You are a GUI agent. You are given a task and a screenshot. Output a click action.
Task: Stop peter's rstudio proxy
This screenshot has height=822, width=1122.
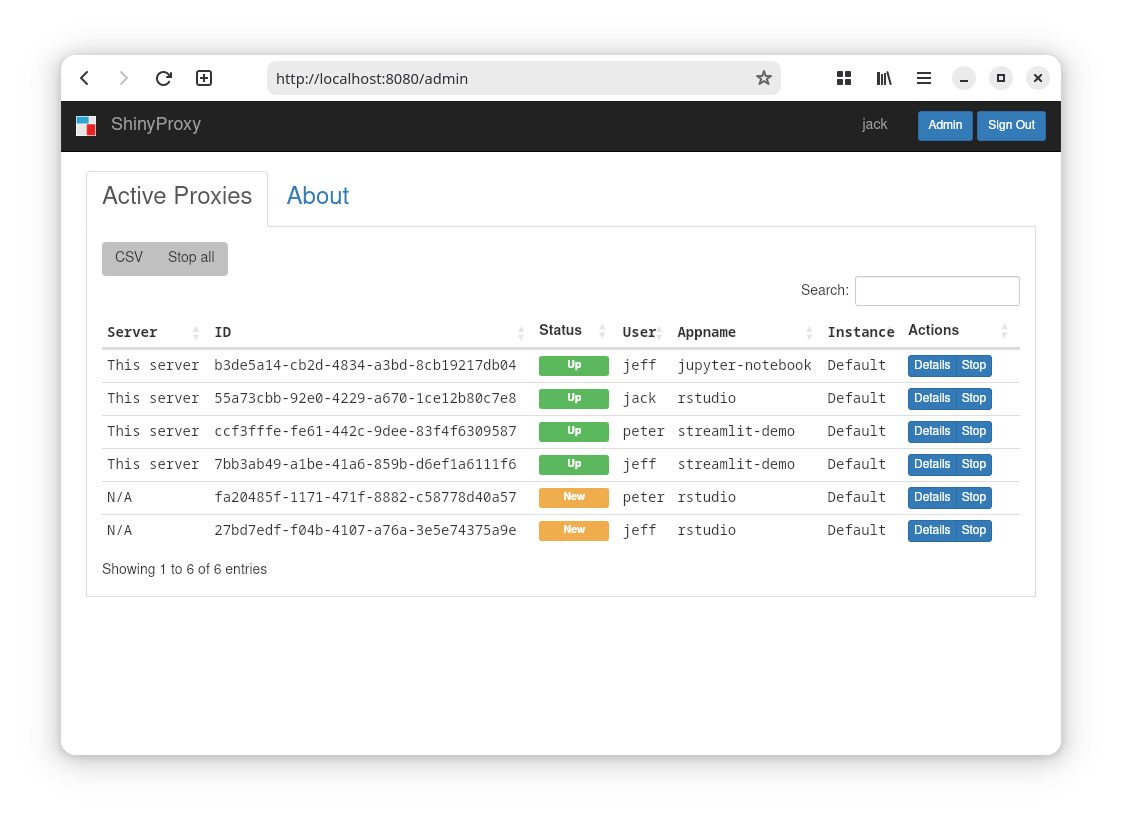coord(974,497)
